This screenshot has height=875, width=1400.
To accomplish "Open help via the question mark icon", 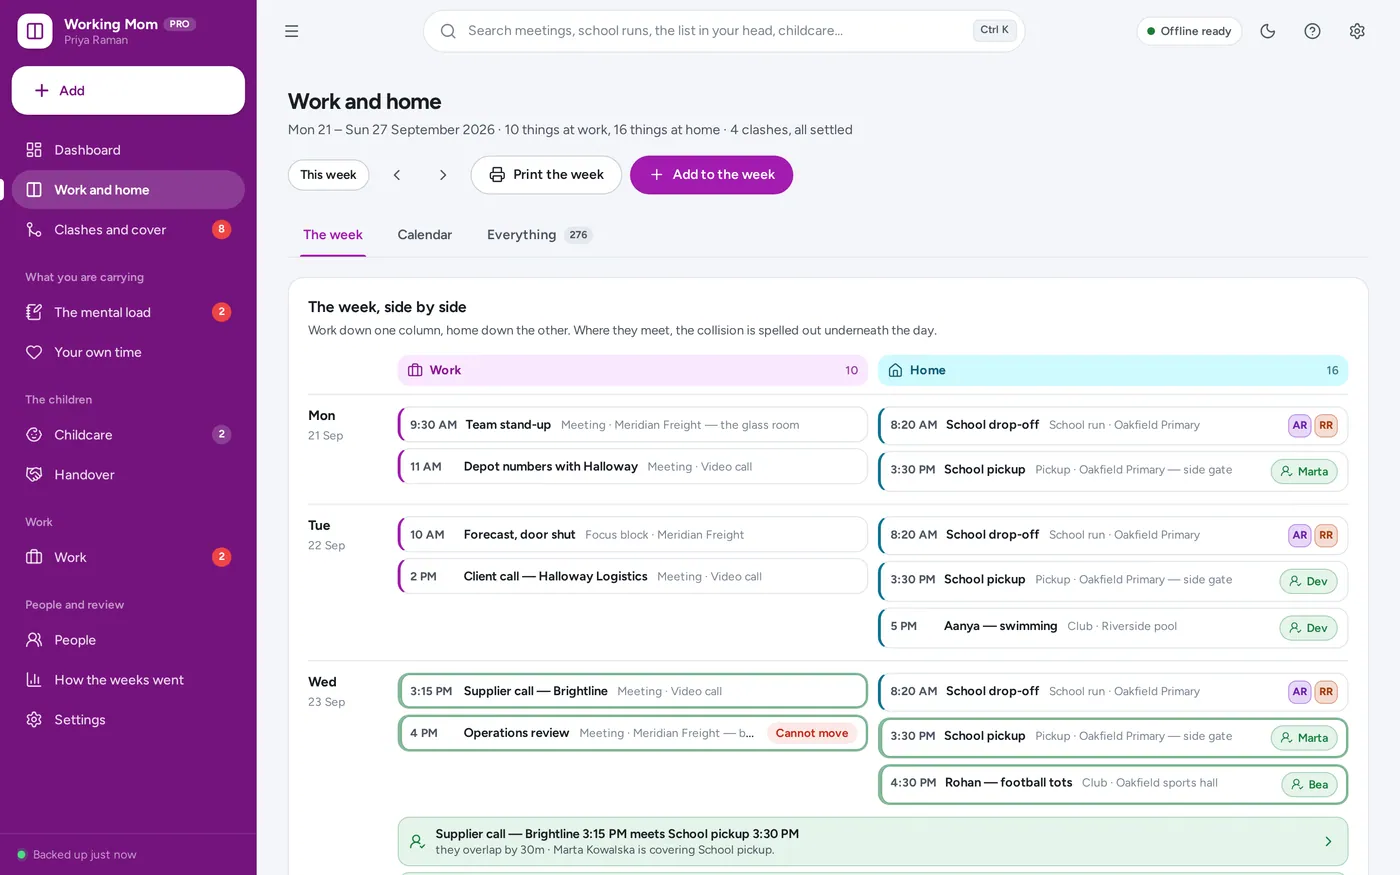I will click(1312, 31).
